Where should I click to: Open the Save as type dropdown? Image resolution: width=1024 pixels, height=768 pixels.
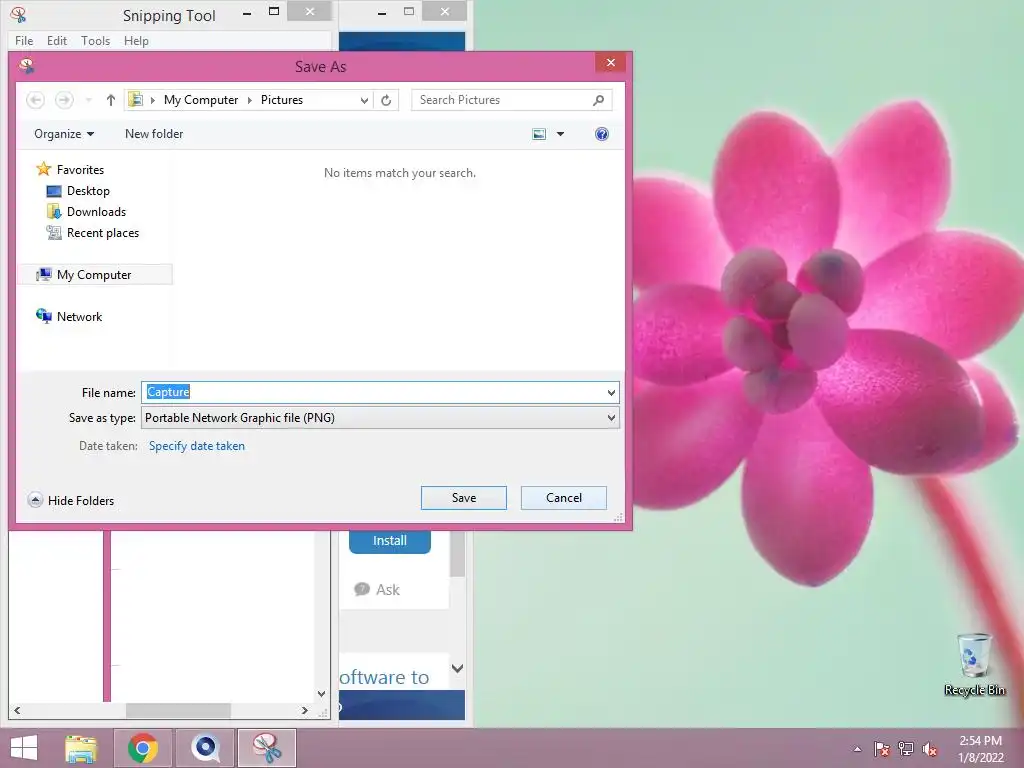point(380,418)
